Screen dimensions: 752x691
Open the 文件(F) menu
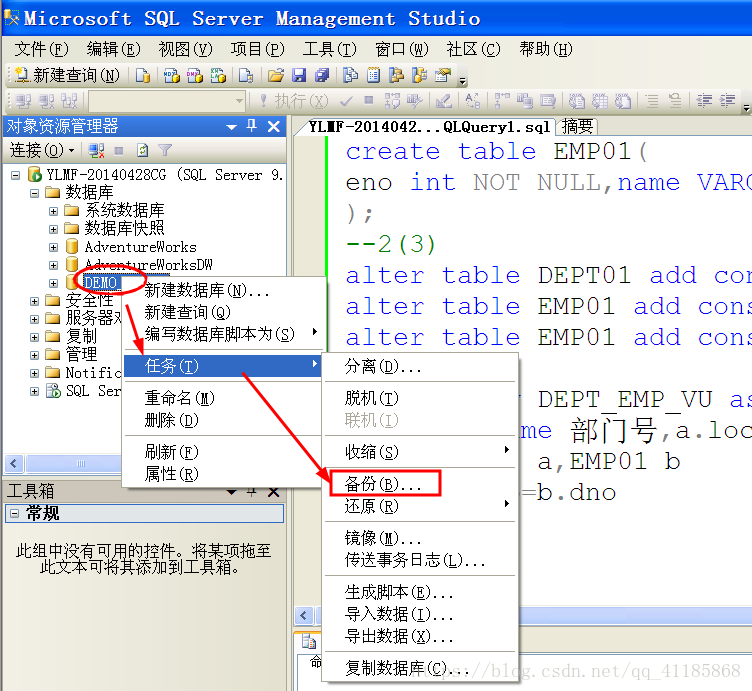pos(41,49)
